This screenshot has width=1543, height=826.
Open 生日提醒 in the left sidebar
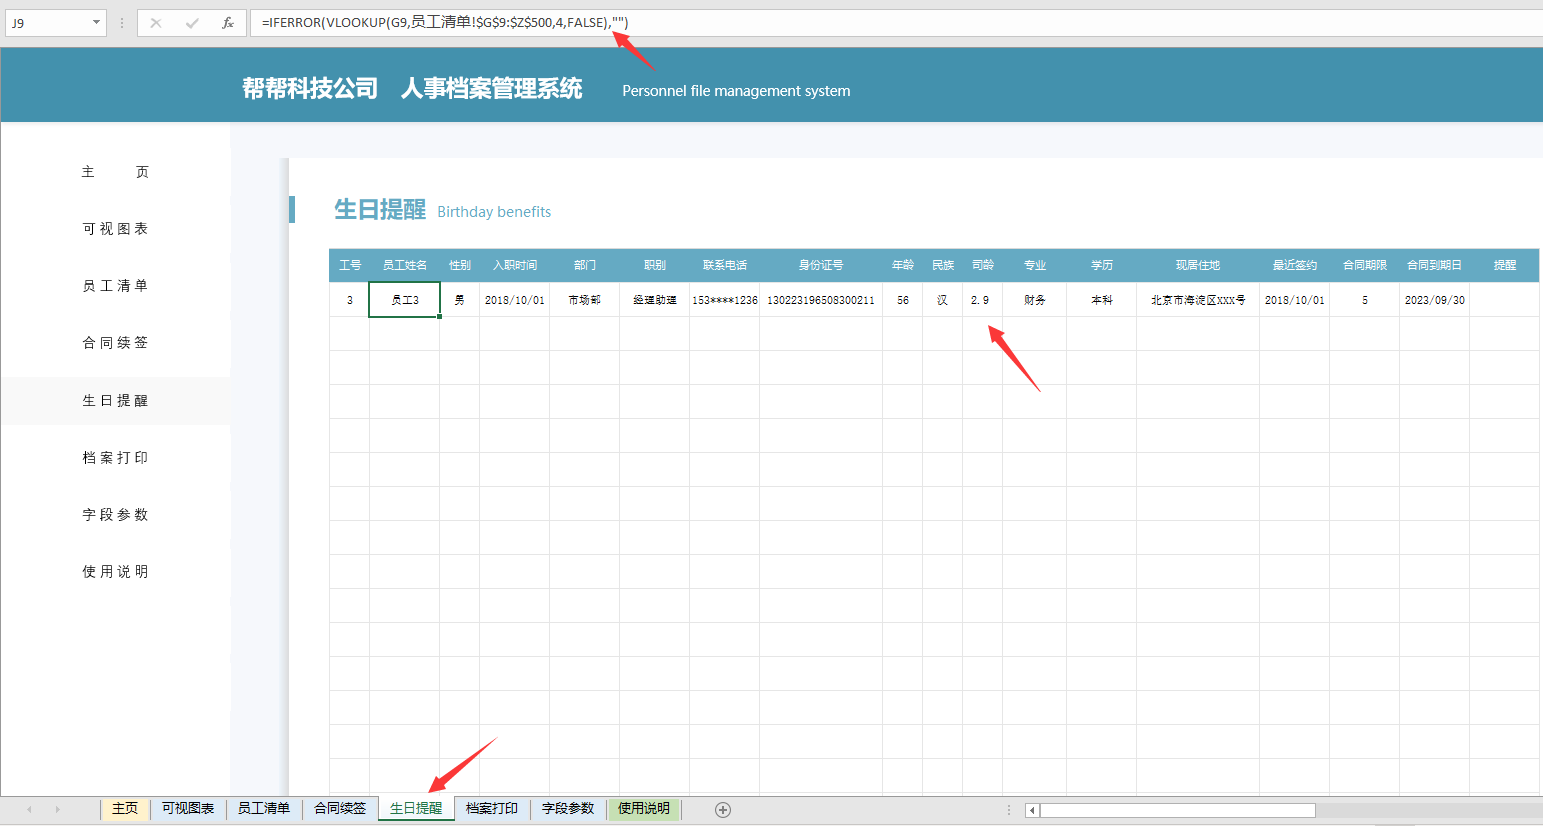tap(115, 401)
